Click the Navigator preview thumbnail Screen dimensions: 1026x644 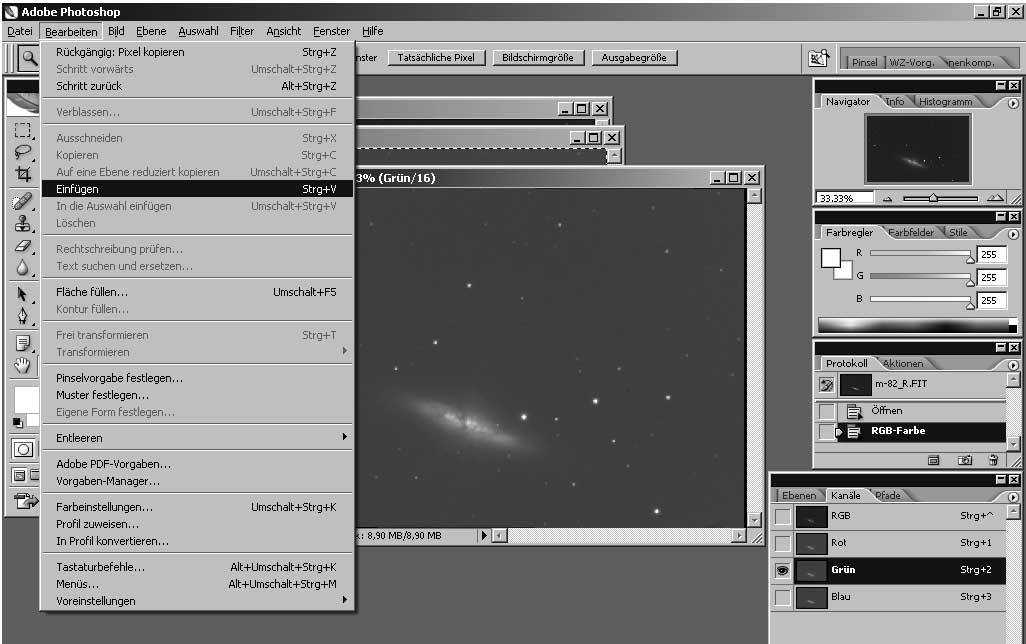[x=917, y=149]
